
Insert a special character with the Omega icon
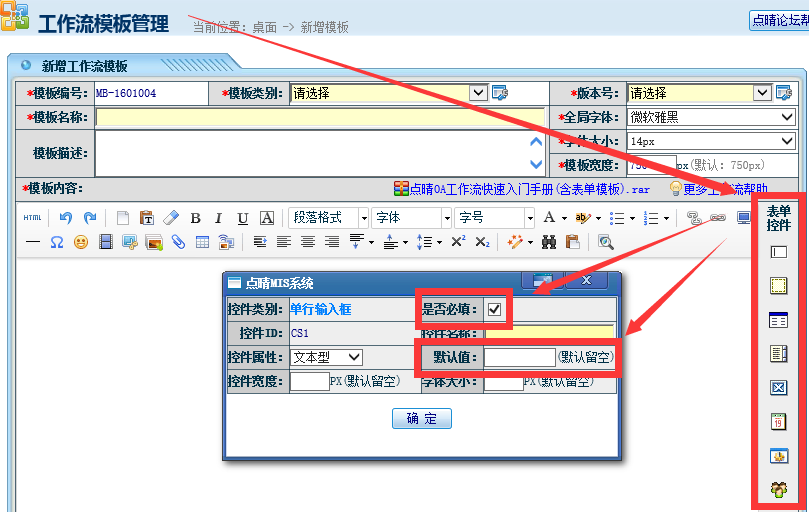pos(57,242)
